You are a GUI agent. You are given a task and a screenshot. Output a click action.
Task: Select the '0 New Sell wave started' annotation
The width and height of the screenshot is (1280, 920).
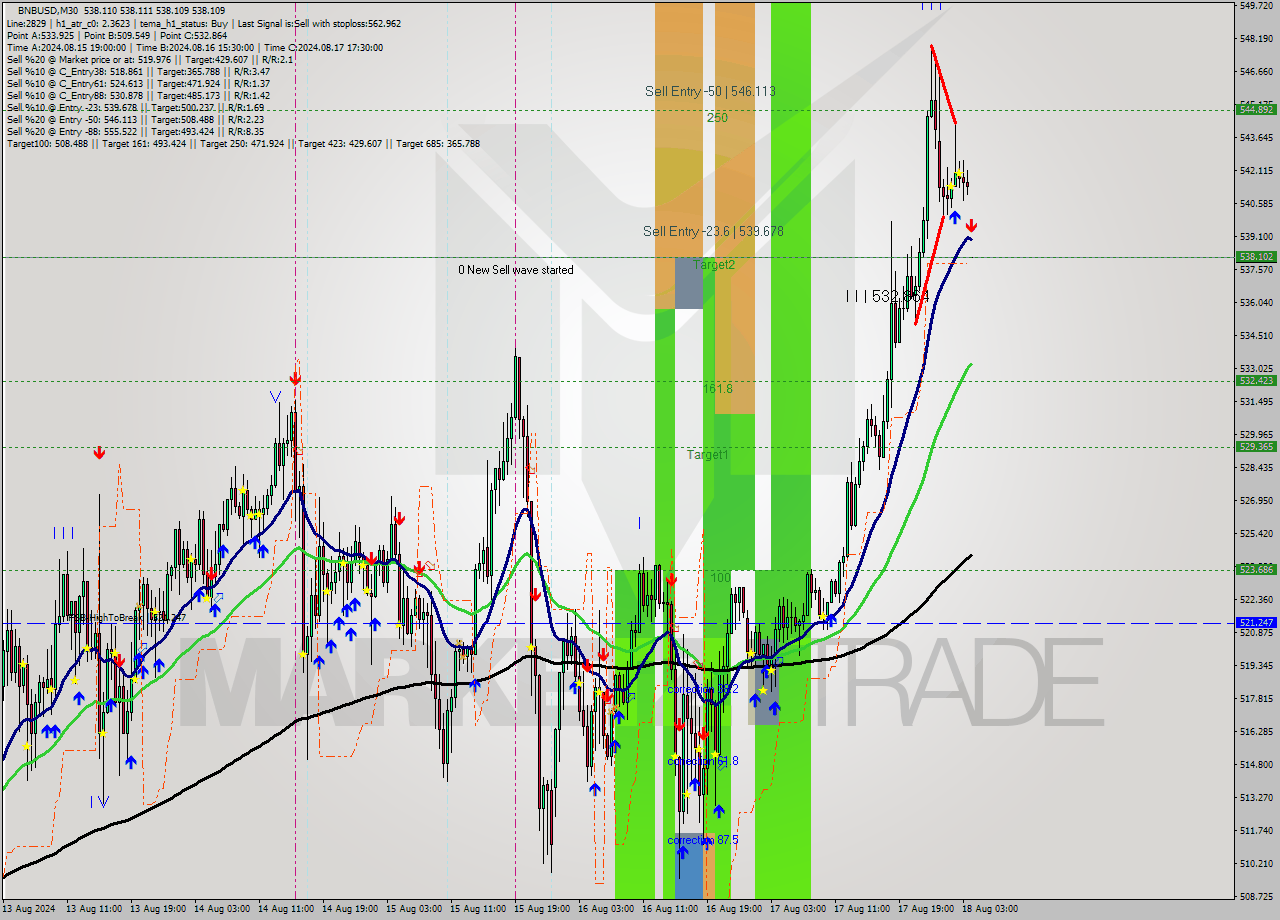(516, 270)
